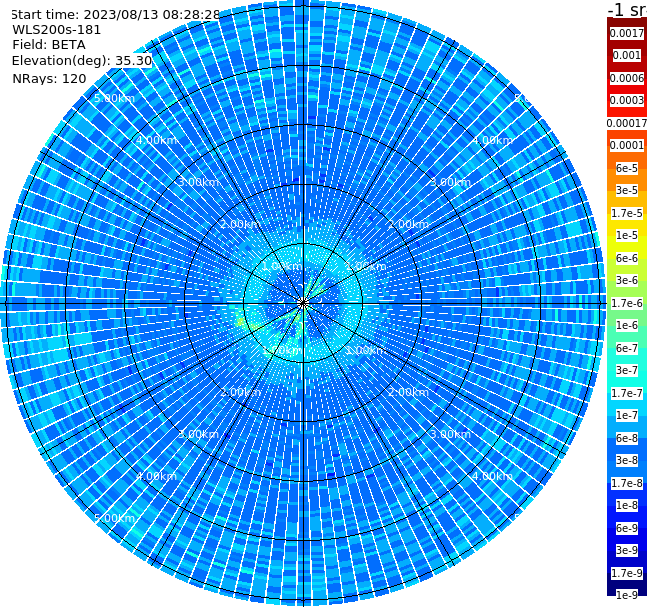Image resolution: width=647 pixels, height=607 pixels.
Task: Select the upper-right 2.00km range label
Action: click(408, 224)
